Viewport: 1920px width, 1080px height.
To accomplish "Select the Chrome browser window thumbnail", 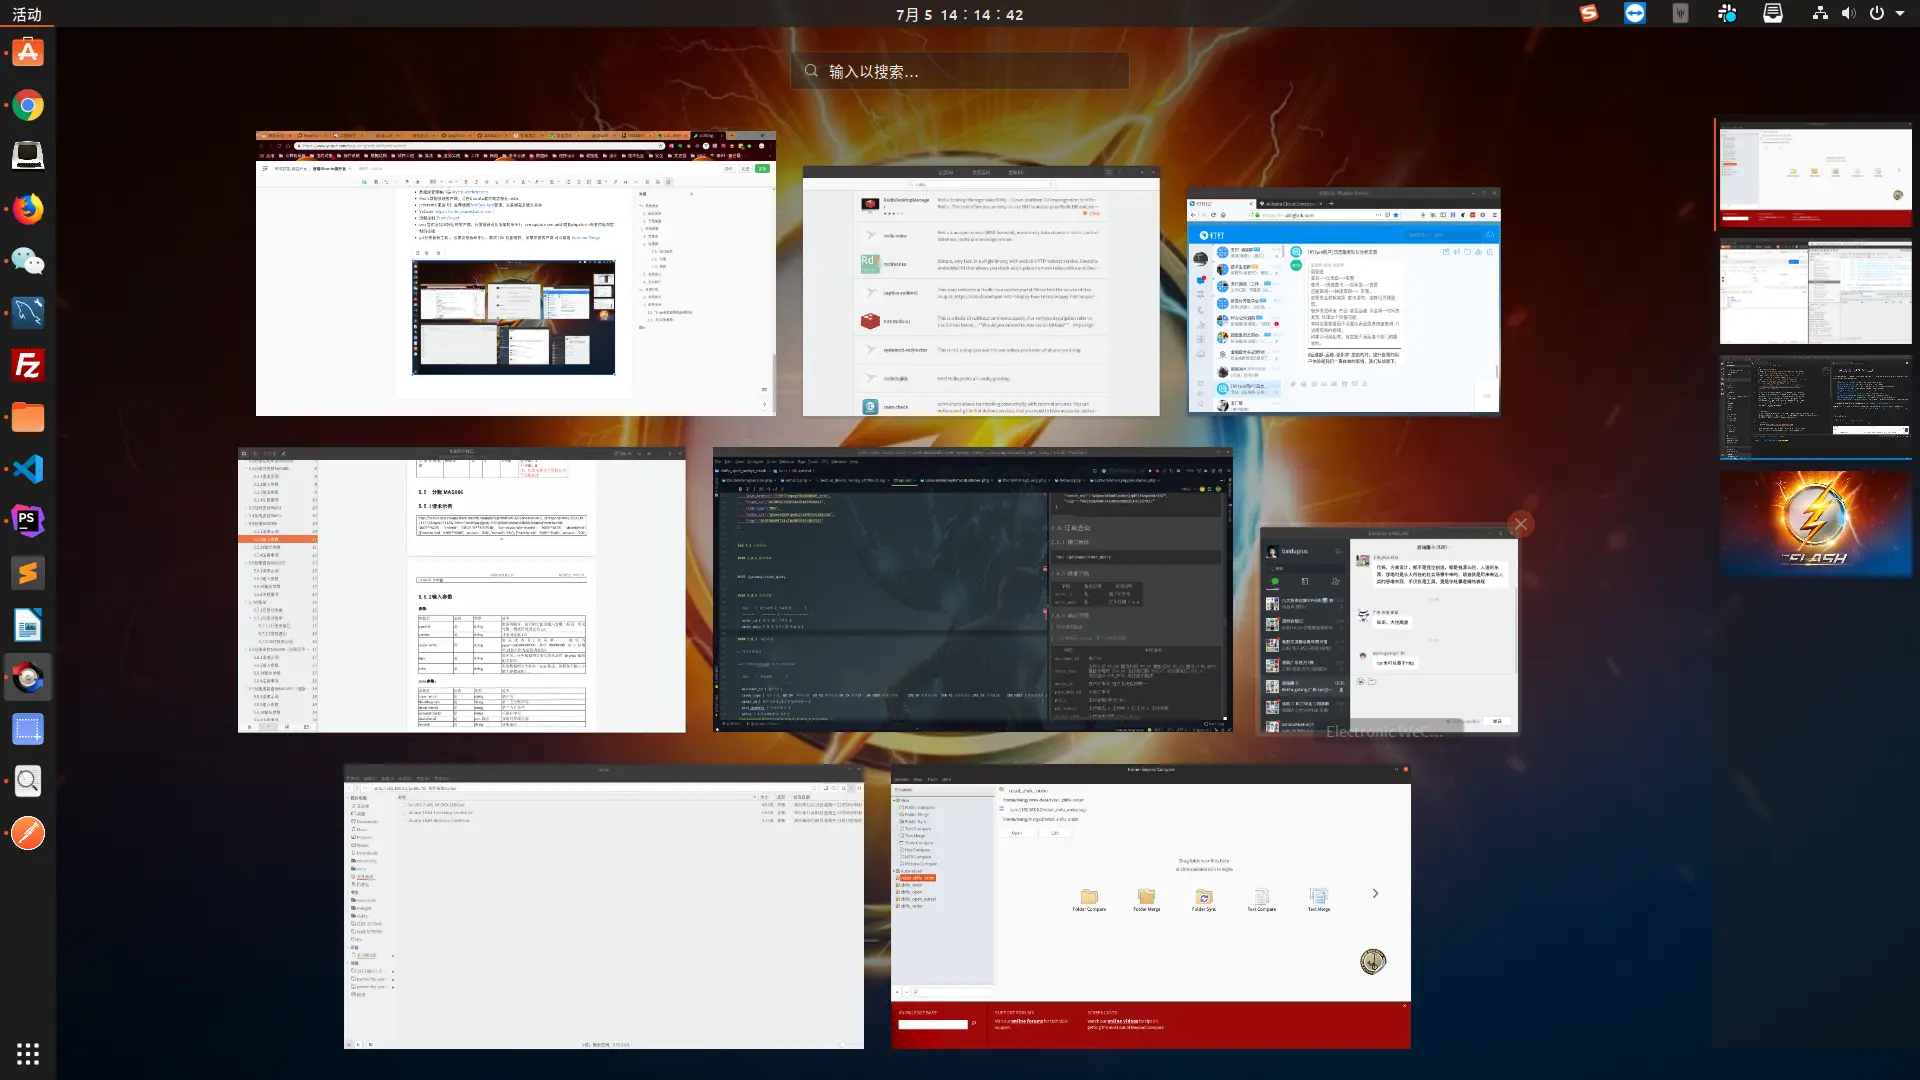I will click(x=516, y=273).
